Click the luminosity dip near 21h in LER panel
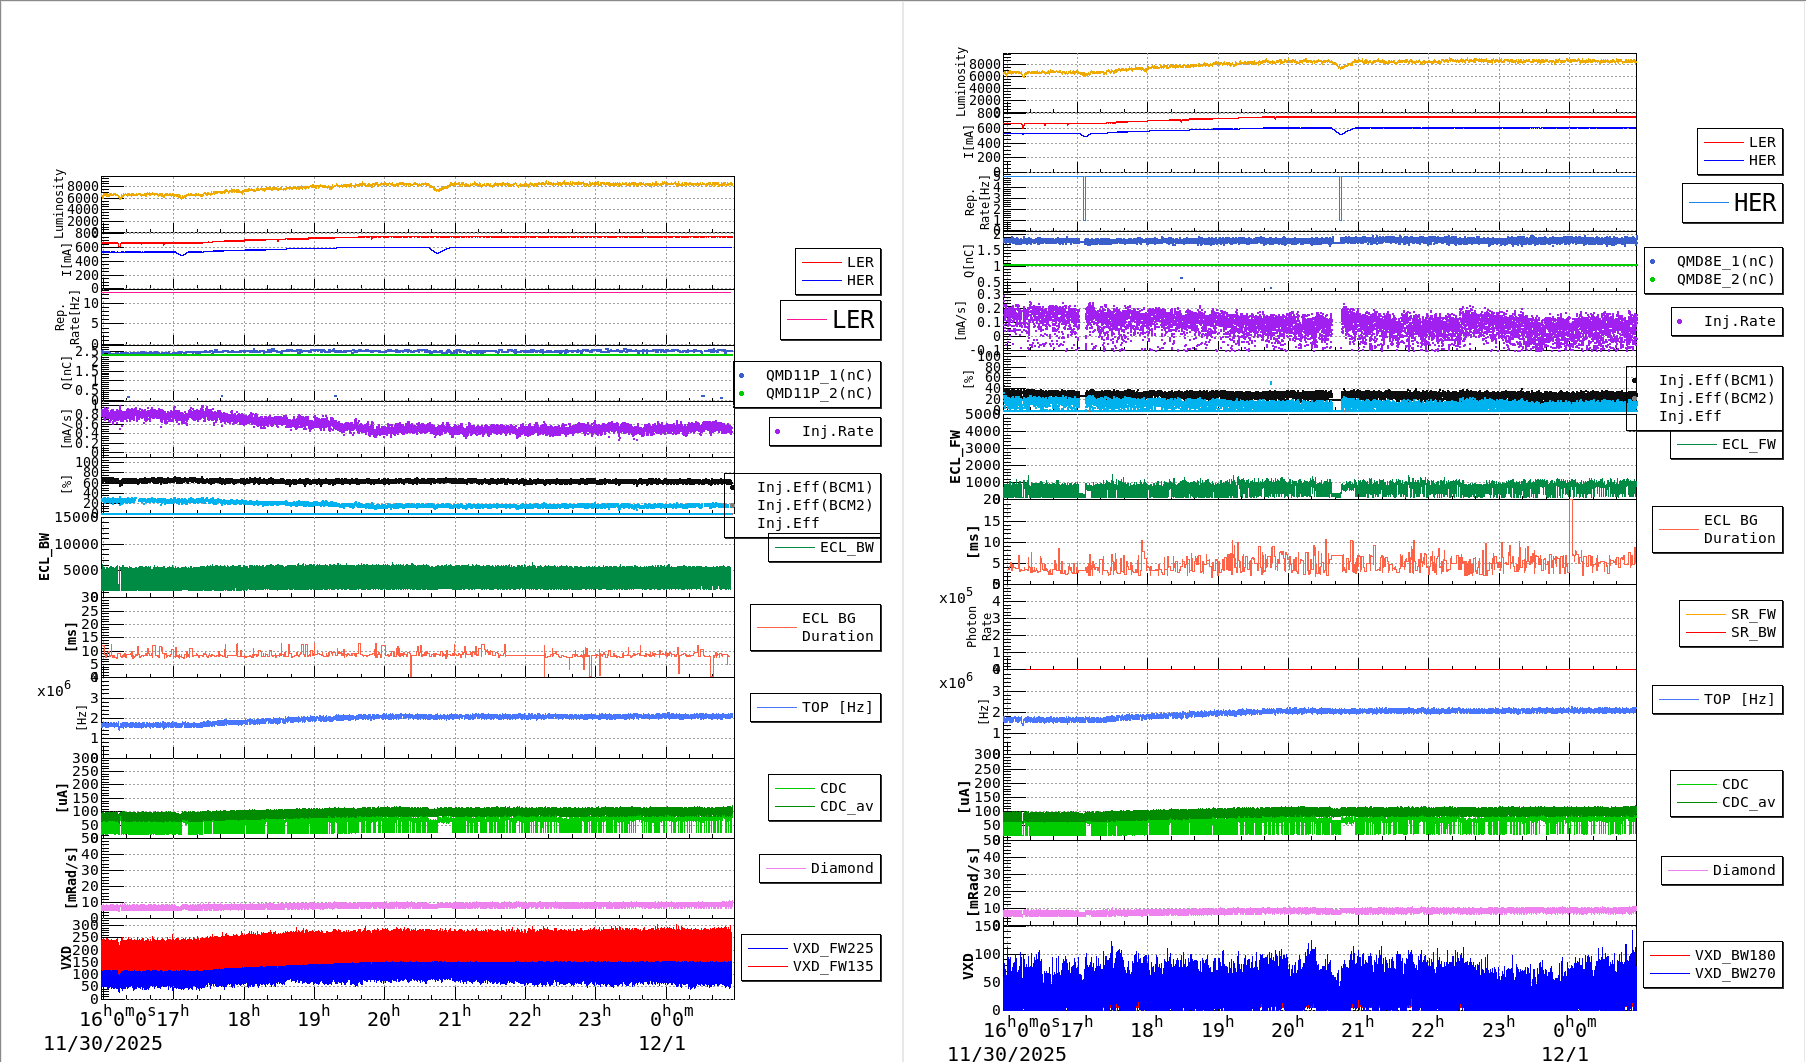This screenshot has width=1806, height=1062. coord(437,188)
